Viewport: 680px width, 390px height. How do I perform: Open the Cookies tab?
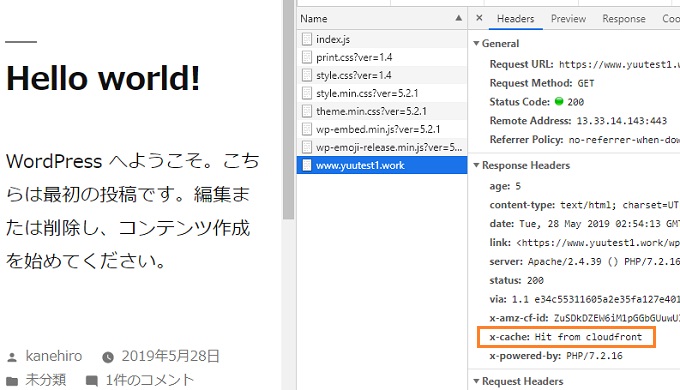click(x=670, y=19)
